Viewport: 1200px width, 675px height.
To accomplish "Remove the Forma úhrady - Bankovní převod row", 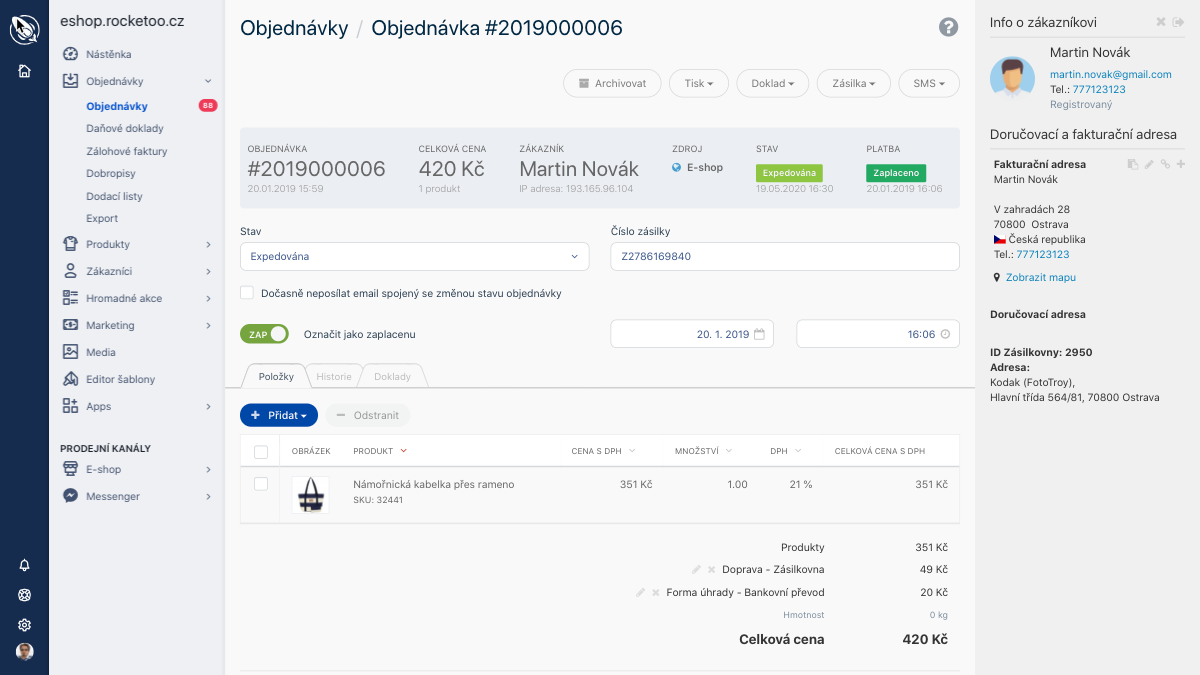I will [x=656, y=592].
